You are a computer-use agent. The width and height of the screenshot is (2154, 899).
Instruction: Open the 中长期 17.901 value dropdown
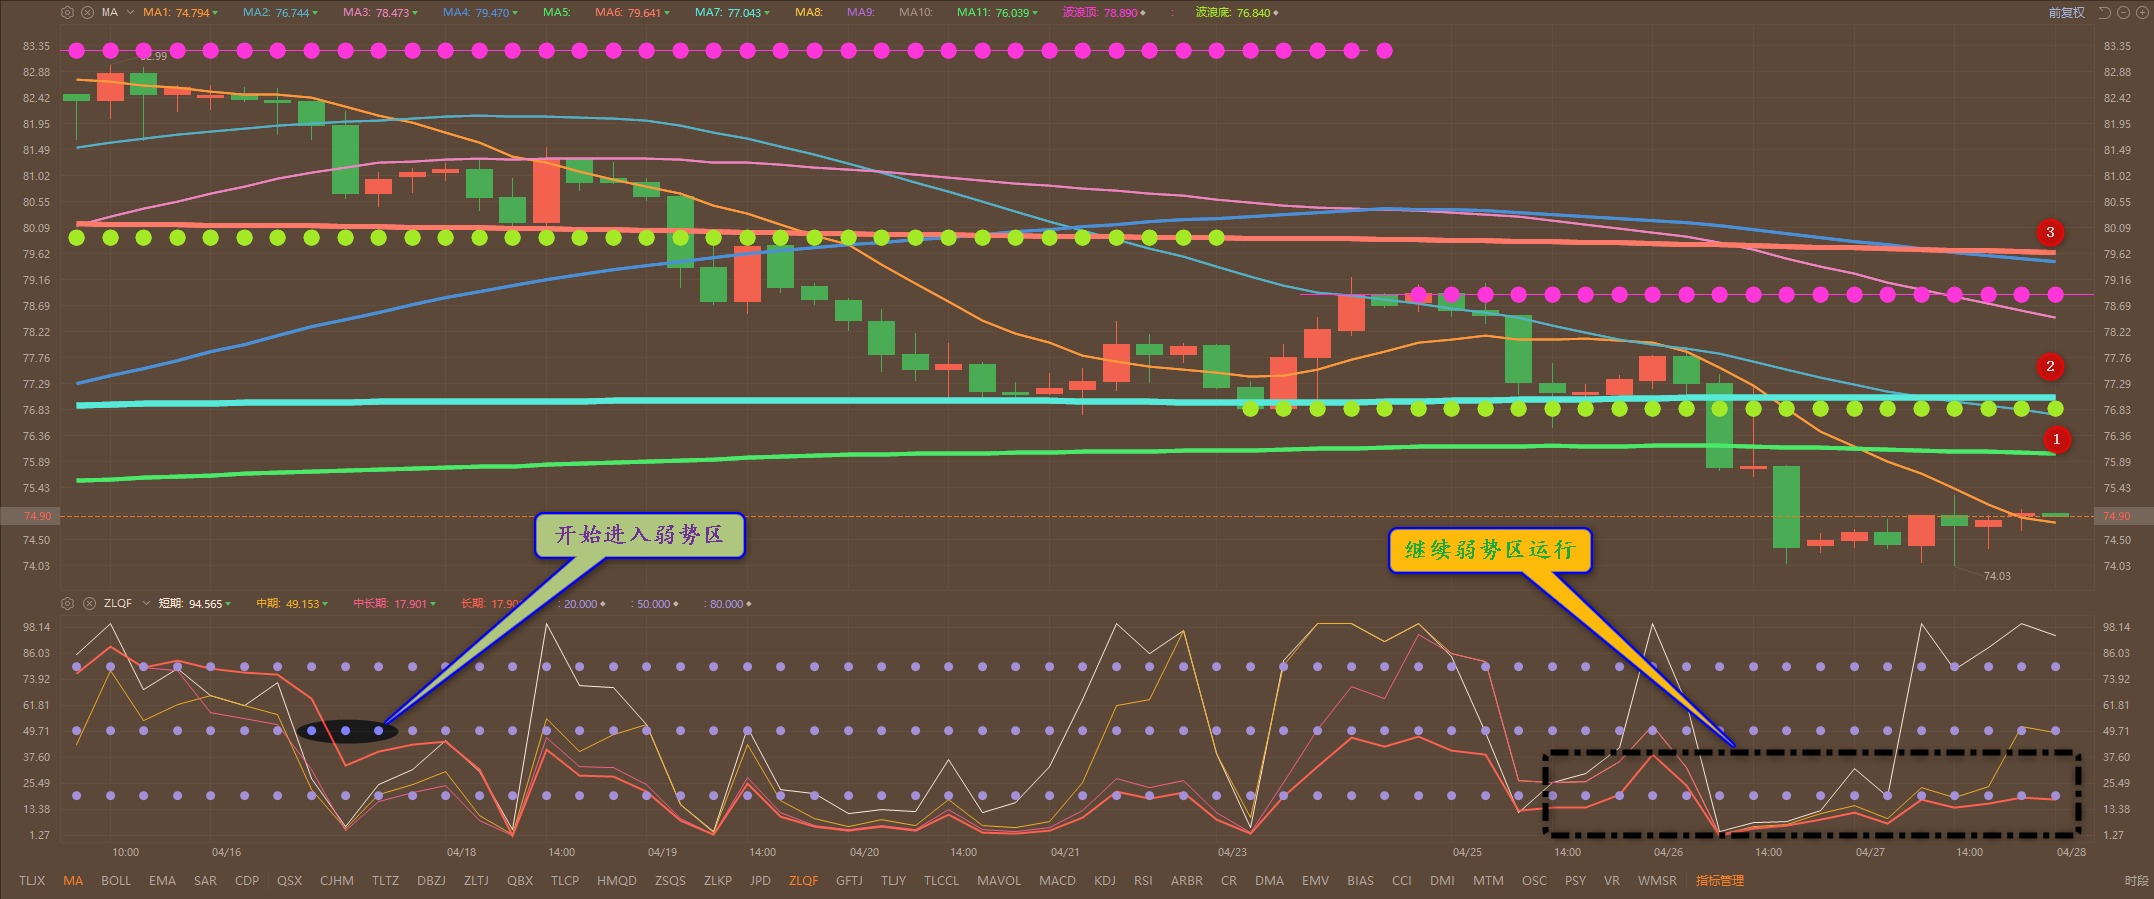coord(433,604)
